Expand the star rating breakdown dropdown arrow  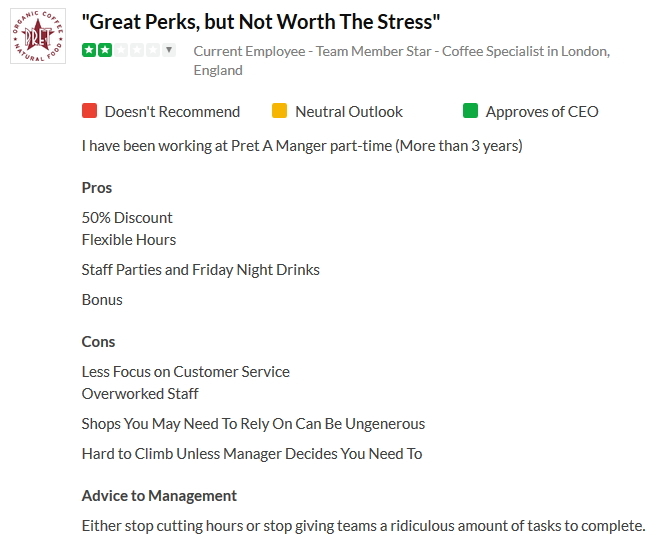point(169,50)
